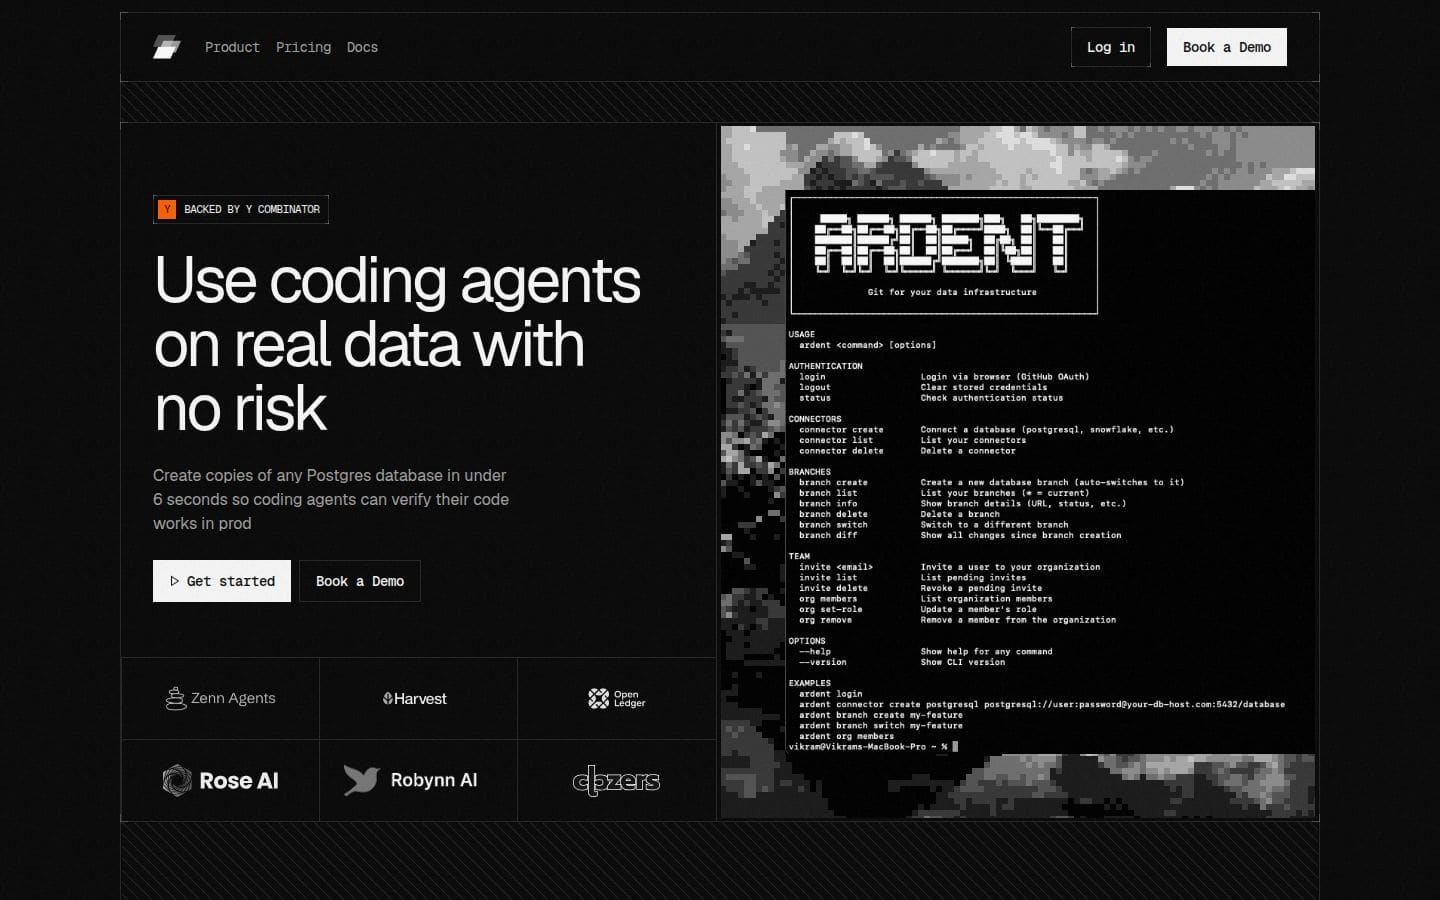Click the Zenn Agents logo

point(220,698)
